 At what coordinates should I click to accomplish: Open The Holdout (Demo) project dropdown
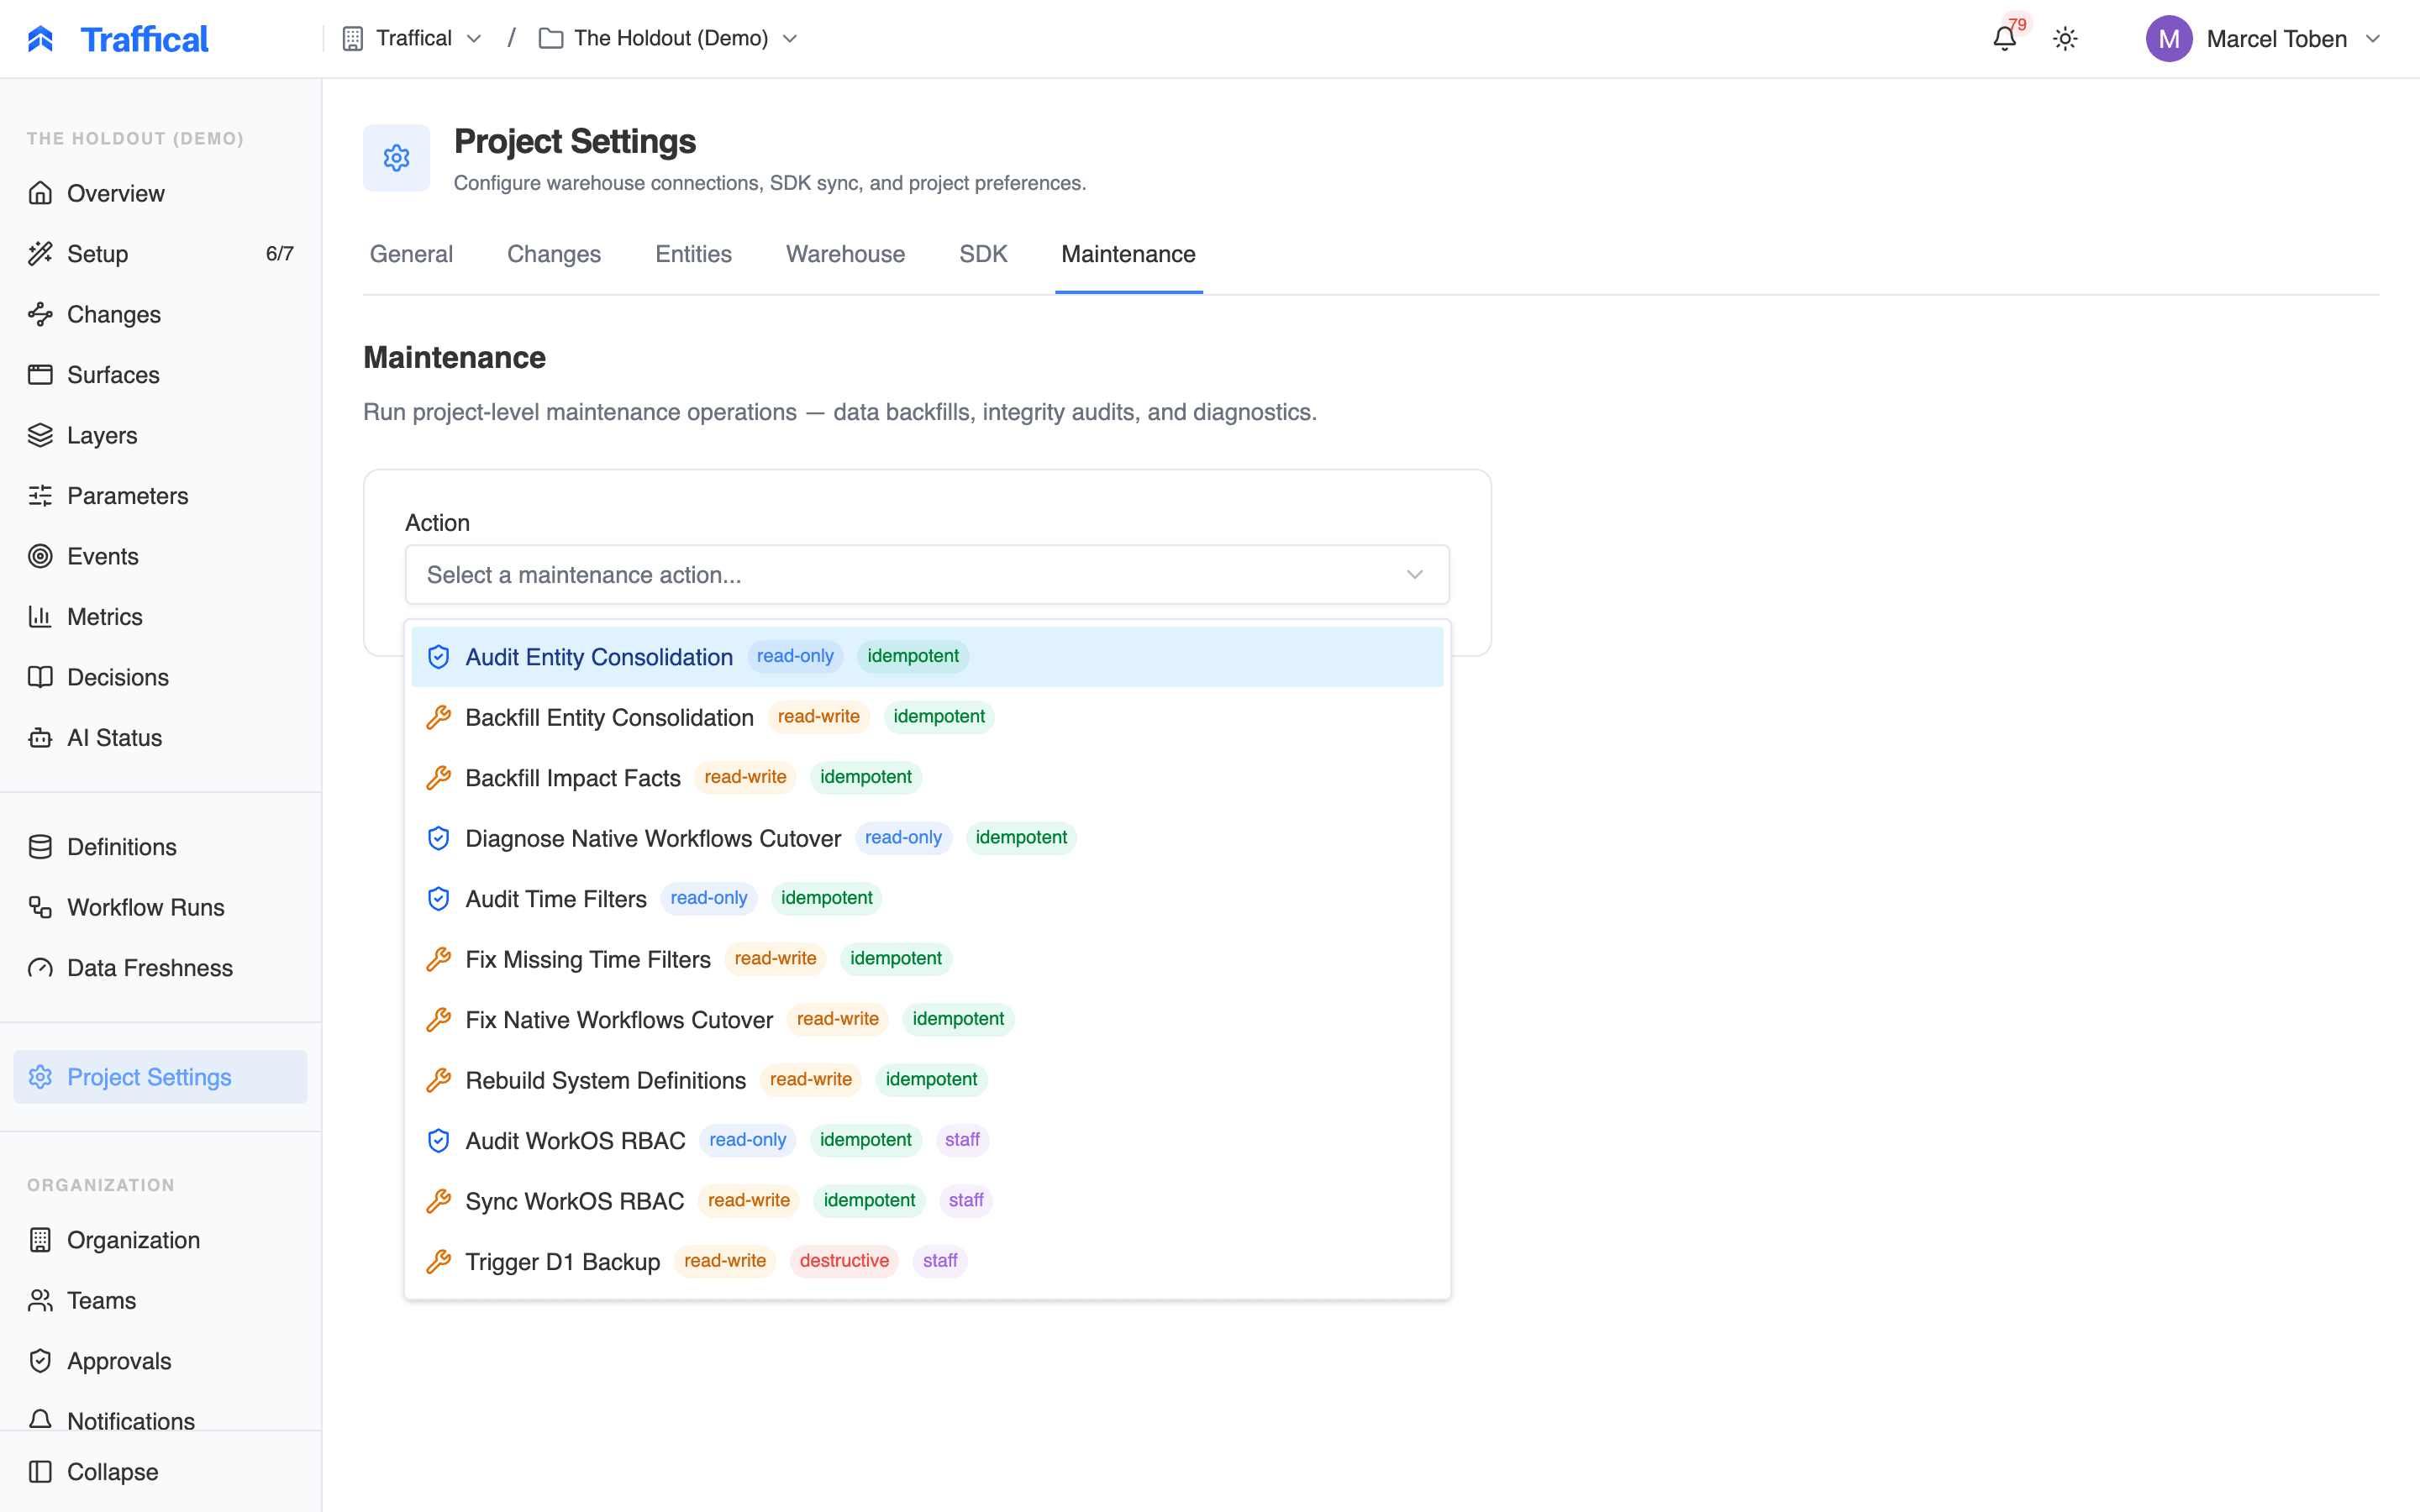(x=668, y=38)
